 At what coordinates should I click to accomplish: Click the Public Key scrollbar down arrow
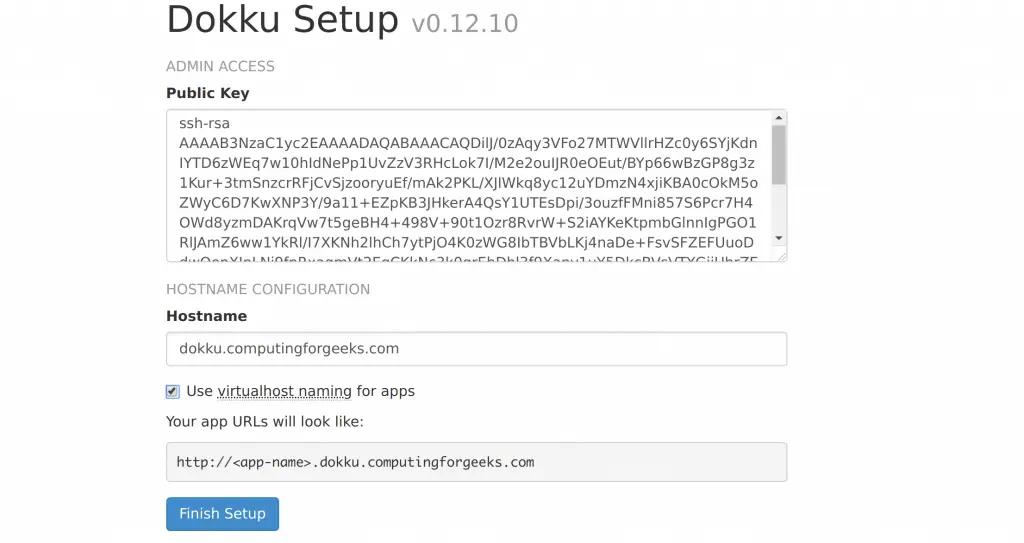pyautogui.click(x=778, y=239)
